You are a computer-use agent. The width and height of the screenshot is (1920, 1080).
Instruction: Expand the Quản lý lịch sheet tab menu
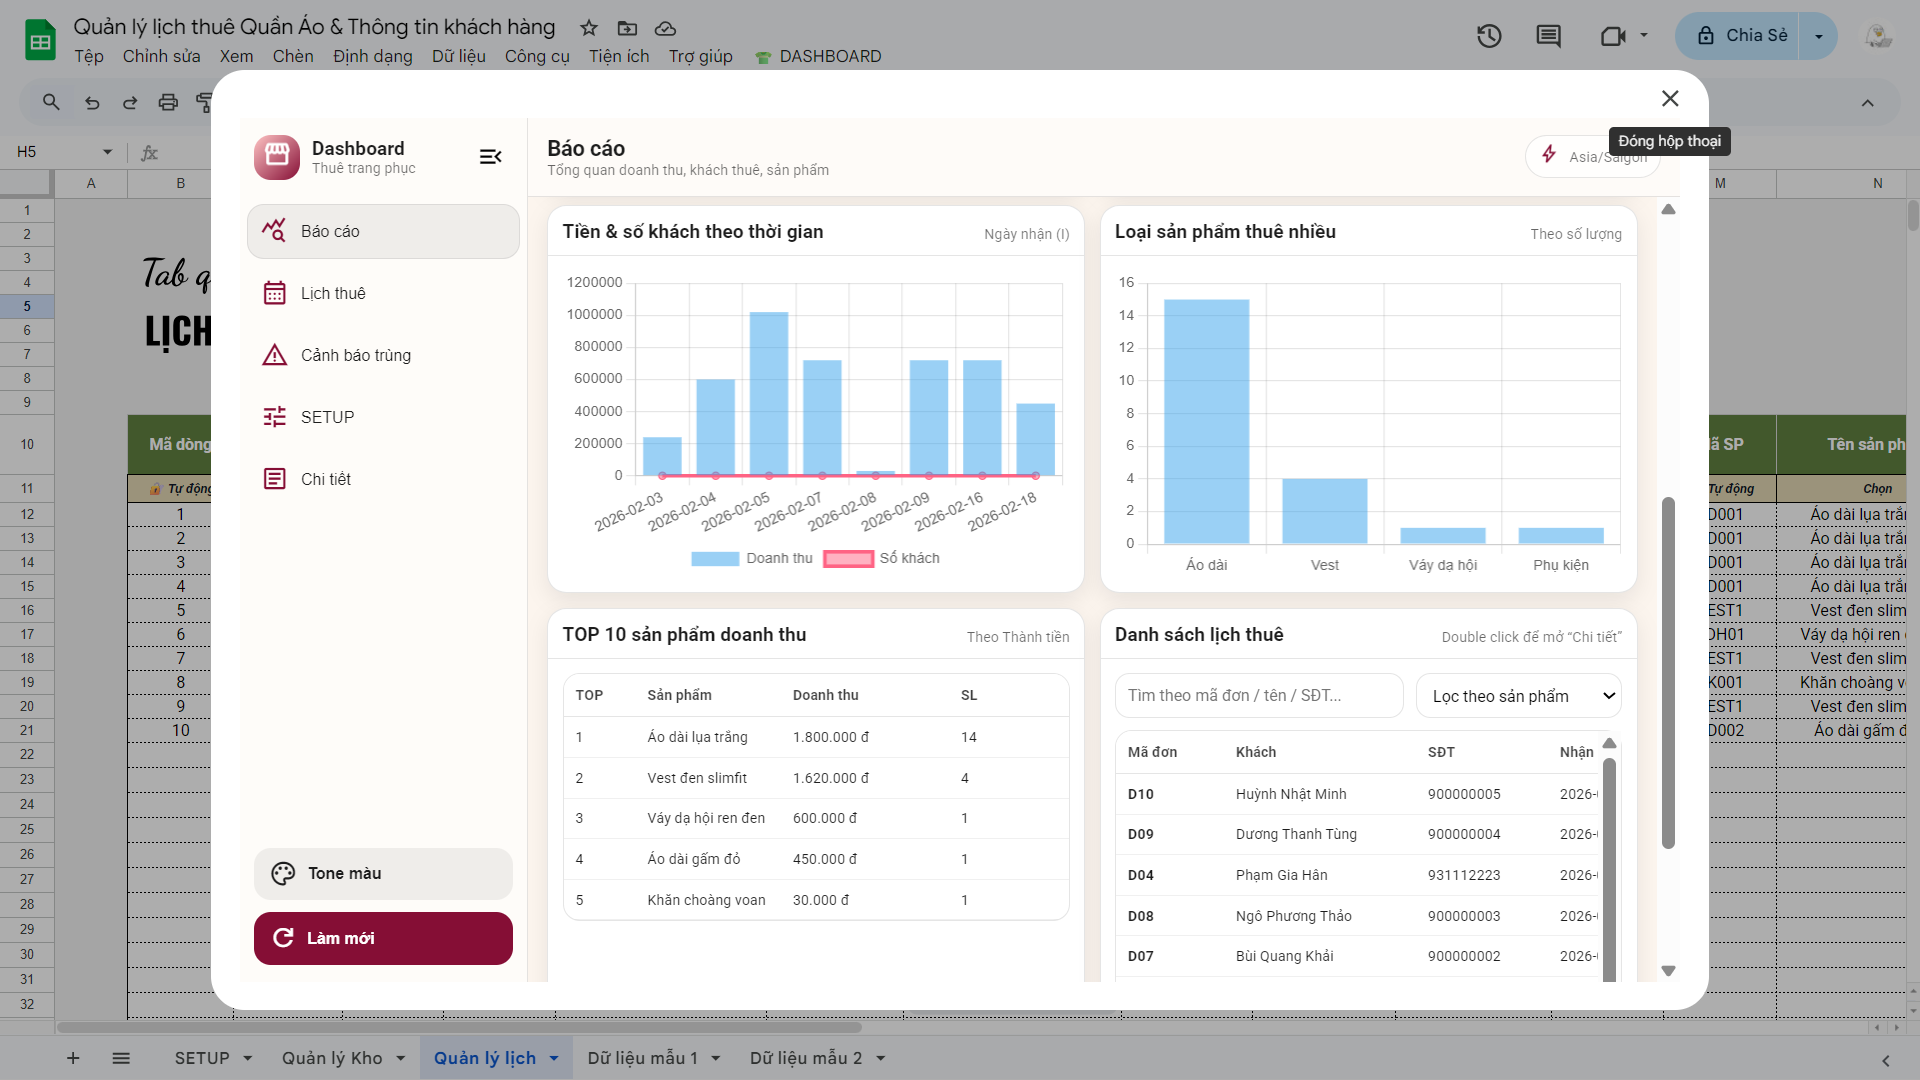click(x=554, y=1058)
